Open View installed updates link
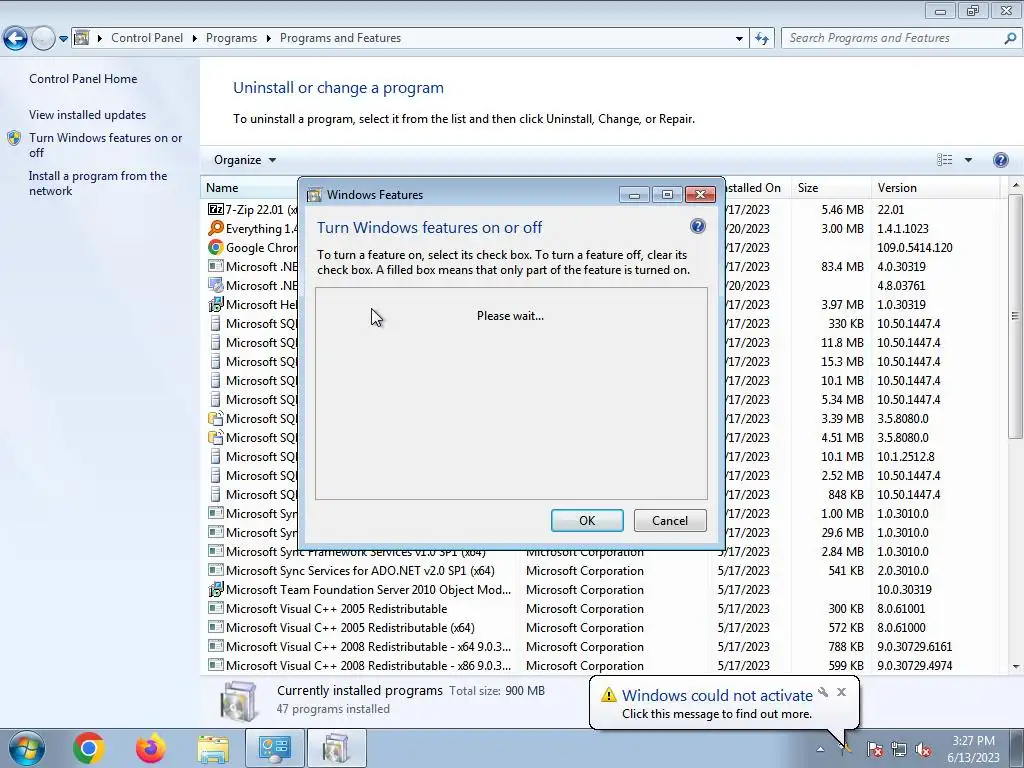Screen dimensions: 1024x768 [x=88, y=114]
